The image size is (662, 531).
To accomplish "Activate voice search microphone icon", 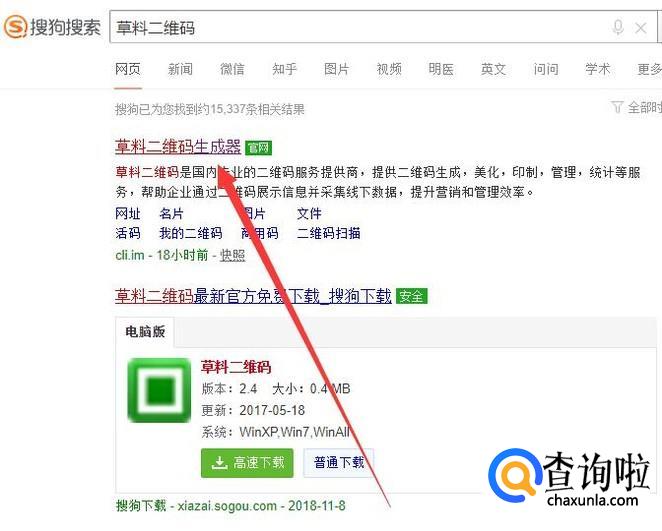I will coord(618,27).
